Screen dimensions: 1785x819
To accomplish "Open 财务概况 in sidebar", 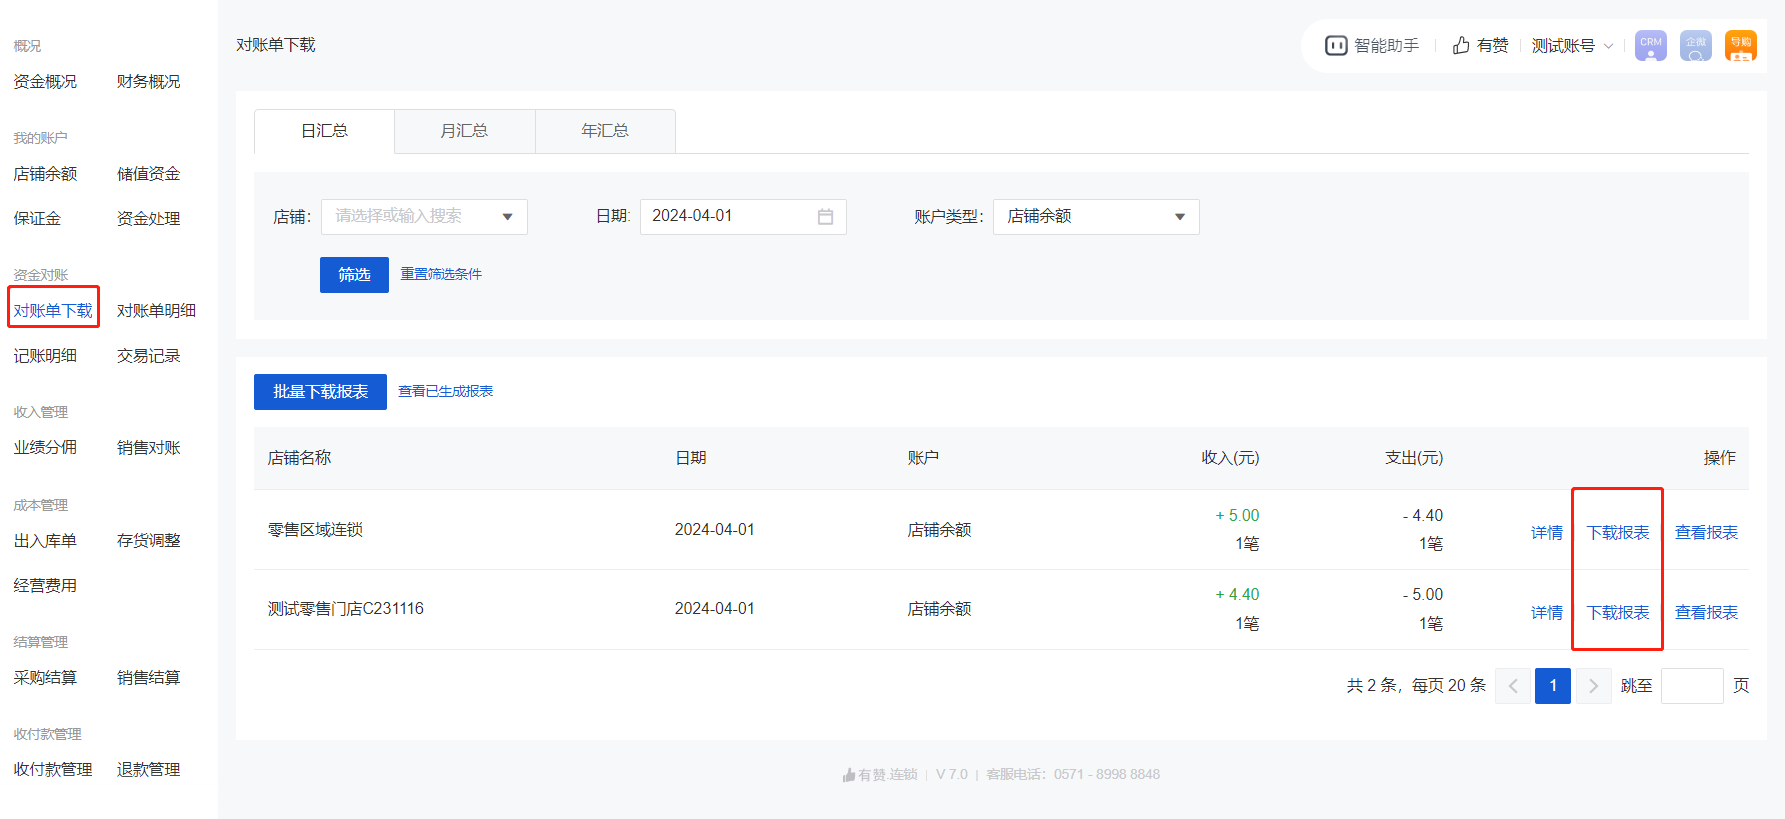I will pyautogui.click(x=148, y=82).
